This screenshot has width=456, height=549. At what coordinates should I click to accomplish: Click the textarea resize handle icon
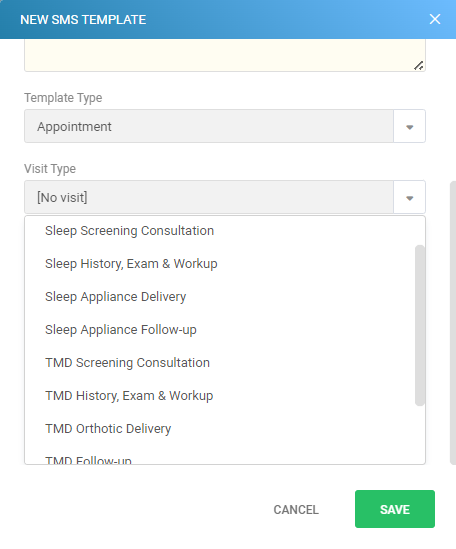point(419,65)
